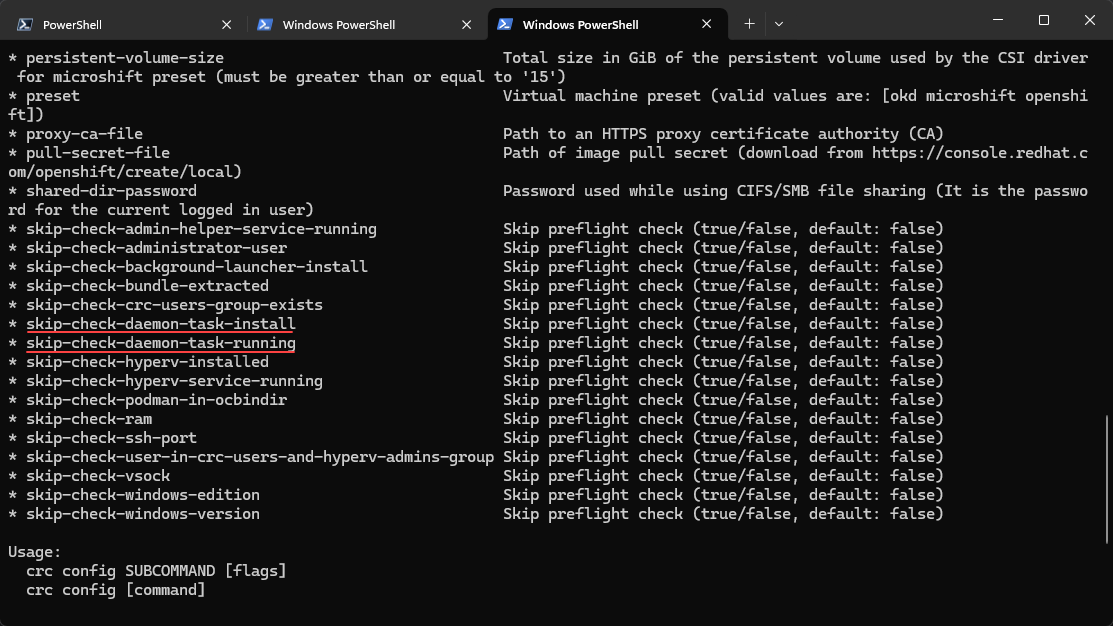Click the underlined skip-check-daemon-task-running text
Viewport: 1113px width, 626px height.
[x=160, y=343]
